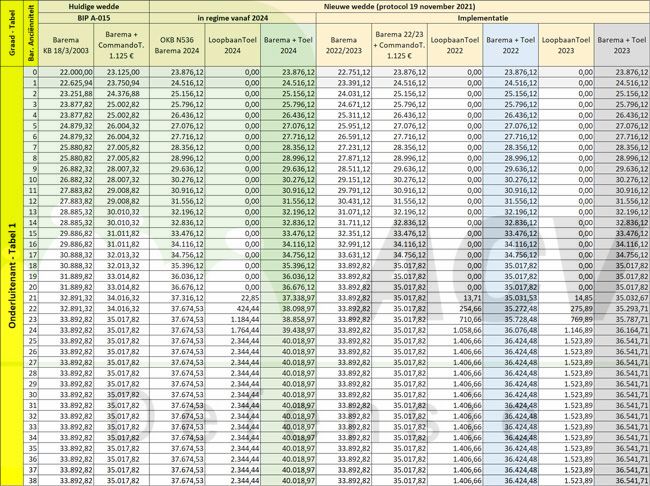The image size is (650, 486).
Task: Select the cell showing 35.272,48
Action: (510, 309)
